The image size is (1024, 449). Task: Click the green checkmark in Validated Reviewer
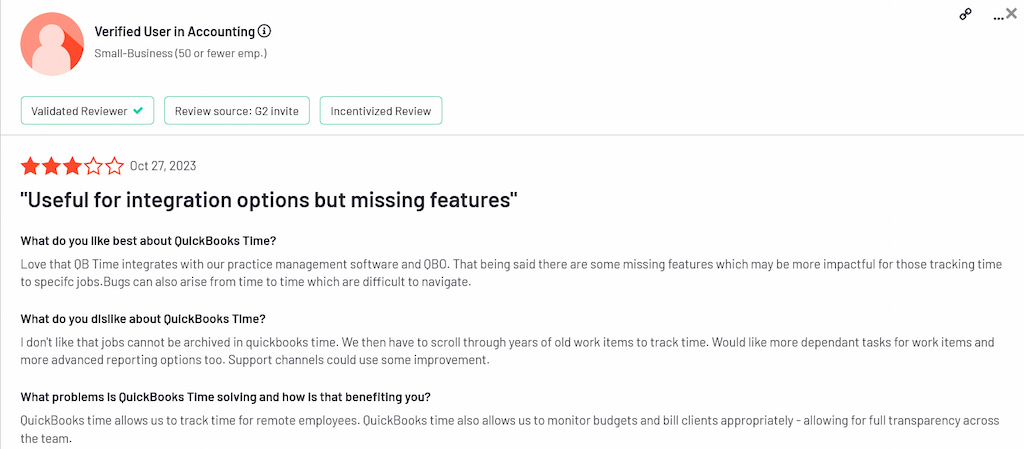pos(138,111)
